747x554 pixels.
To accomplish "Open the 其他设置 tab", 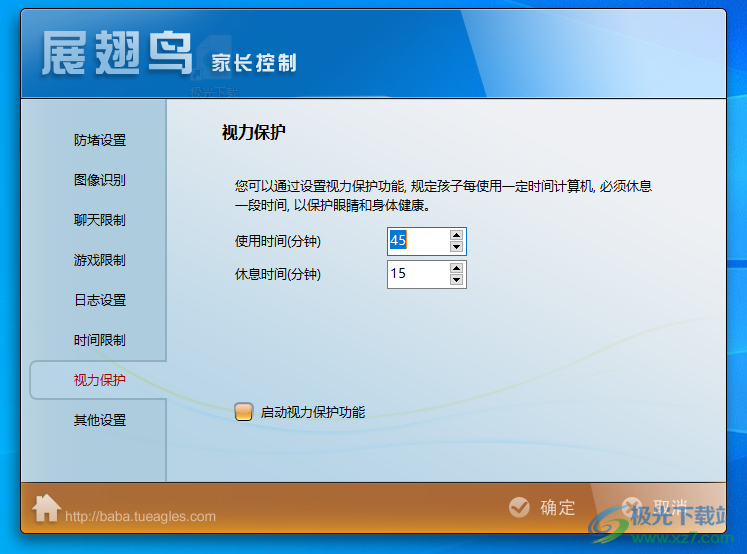I will (x=99, y=420).
